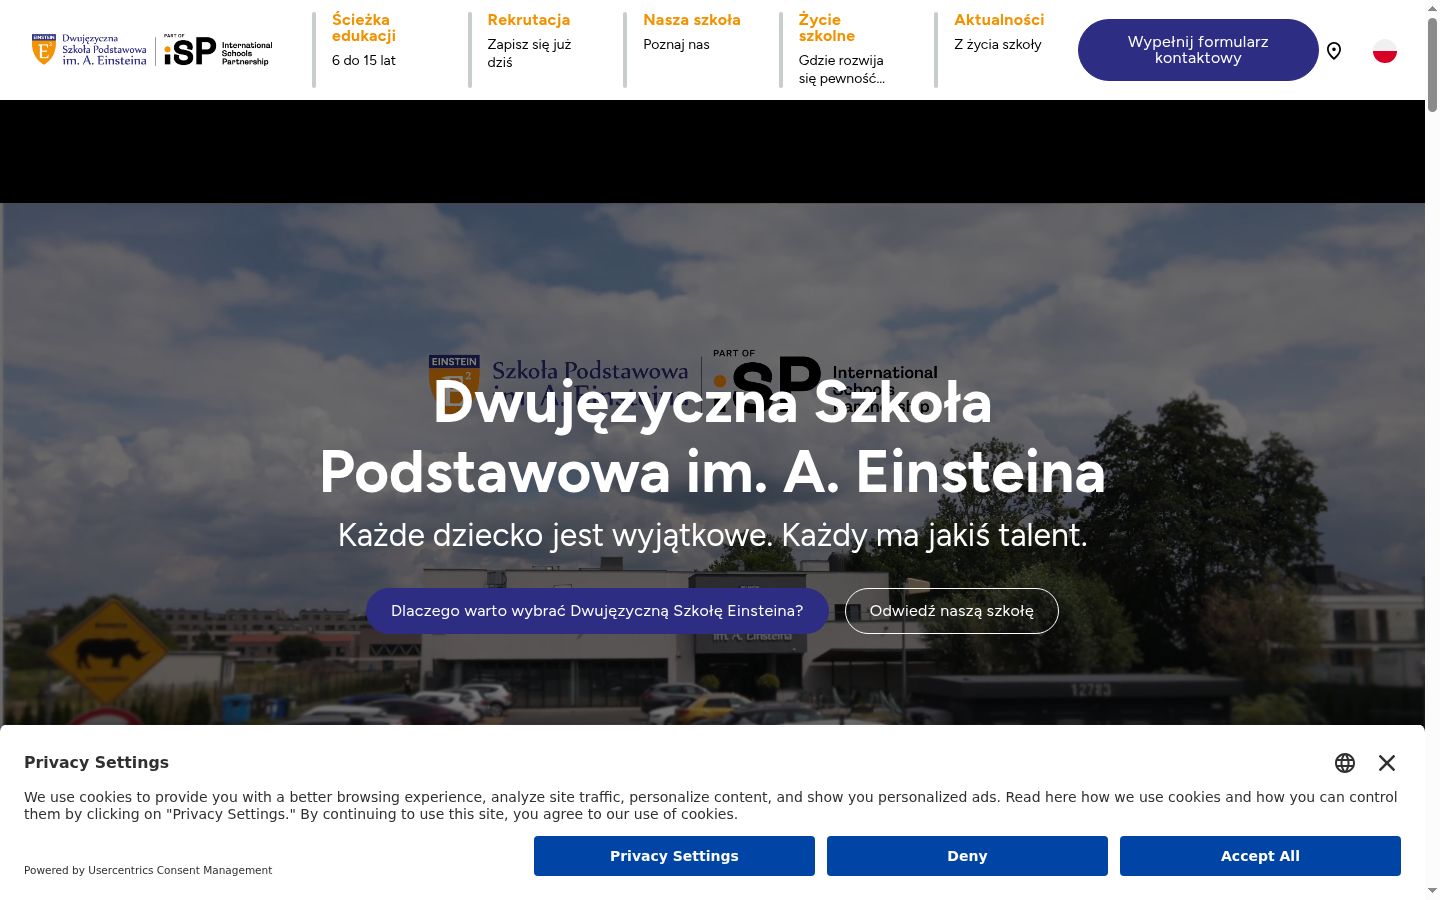
Task: Deny cookies in the banner
Action: 967,856
